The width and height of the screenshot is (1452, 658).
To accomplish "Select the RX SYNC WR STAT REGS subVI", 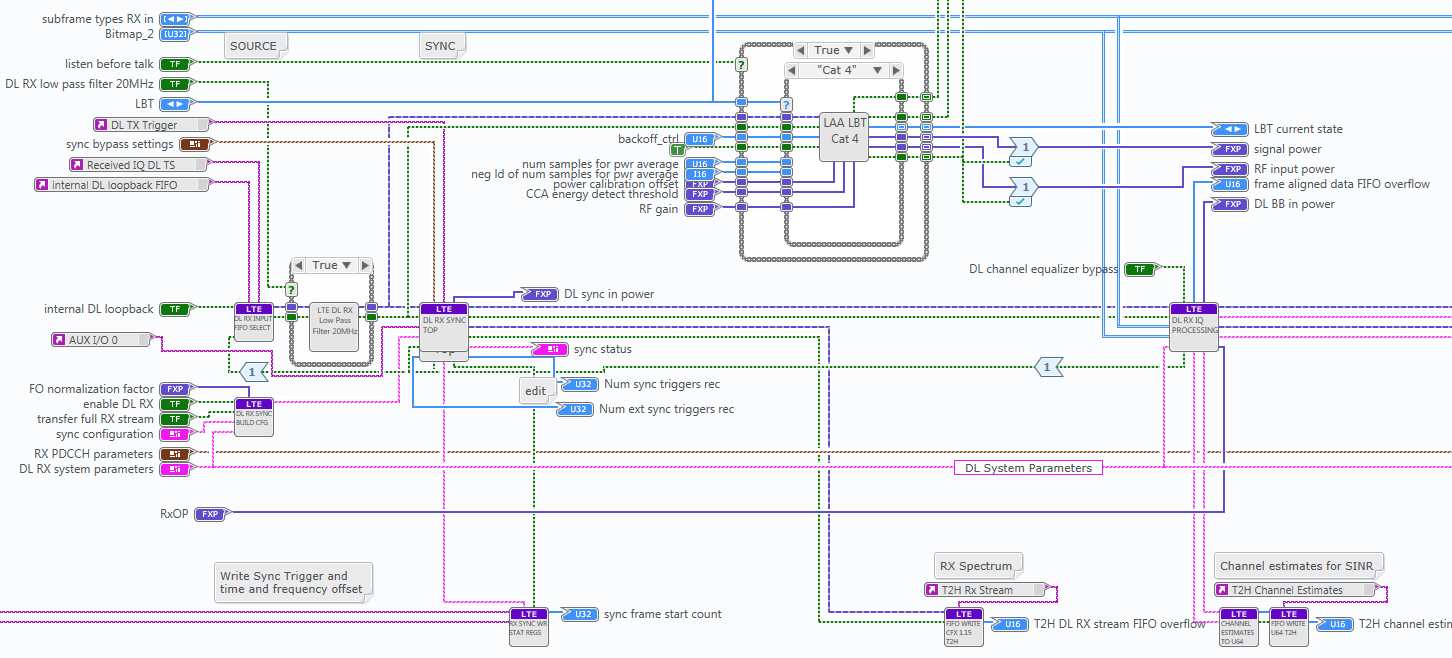I will (x=529, y=626).
